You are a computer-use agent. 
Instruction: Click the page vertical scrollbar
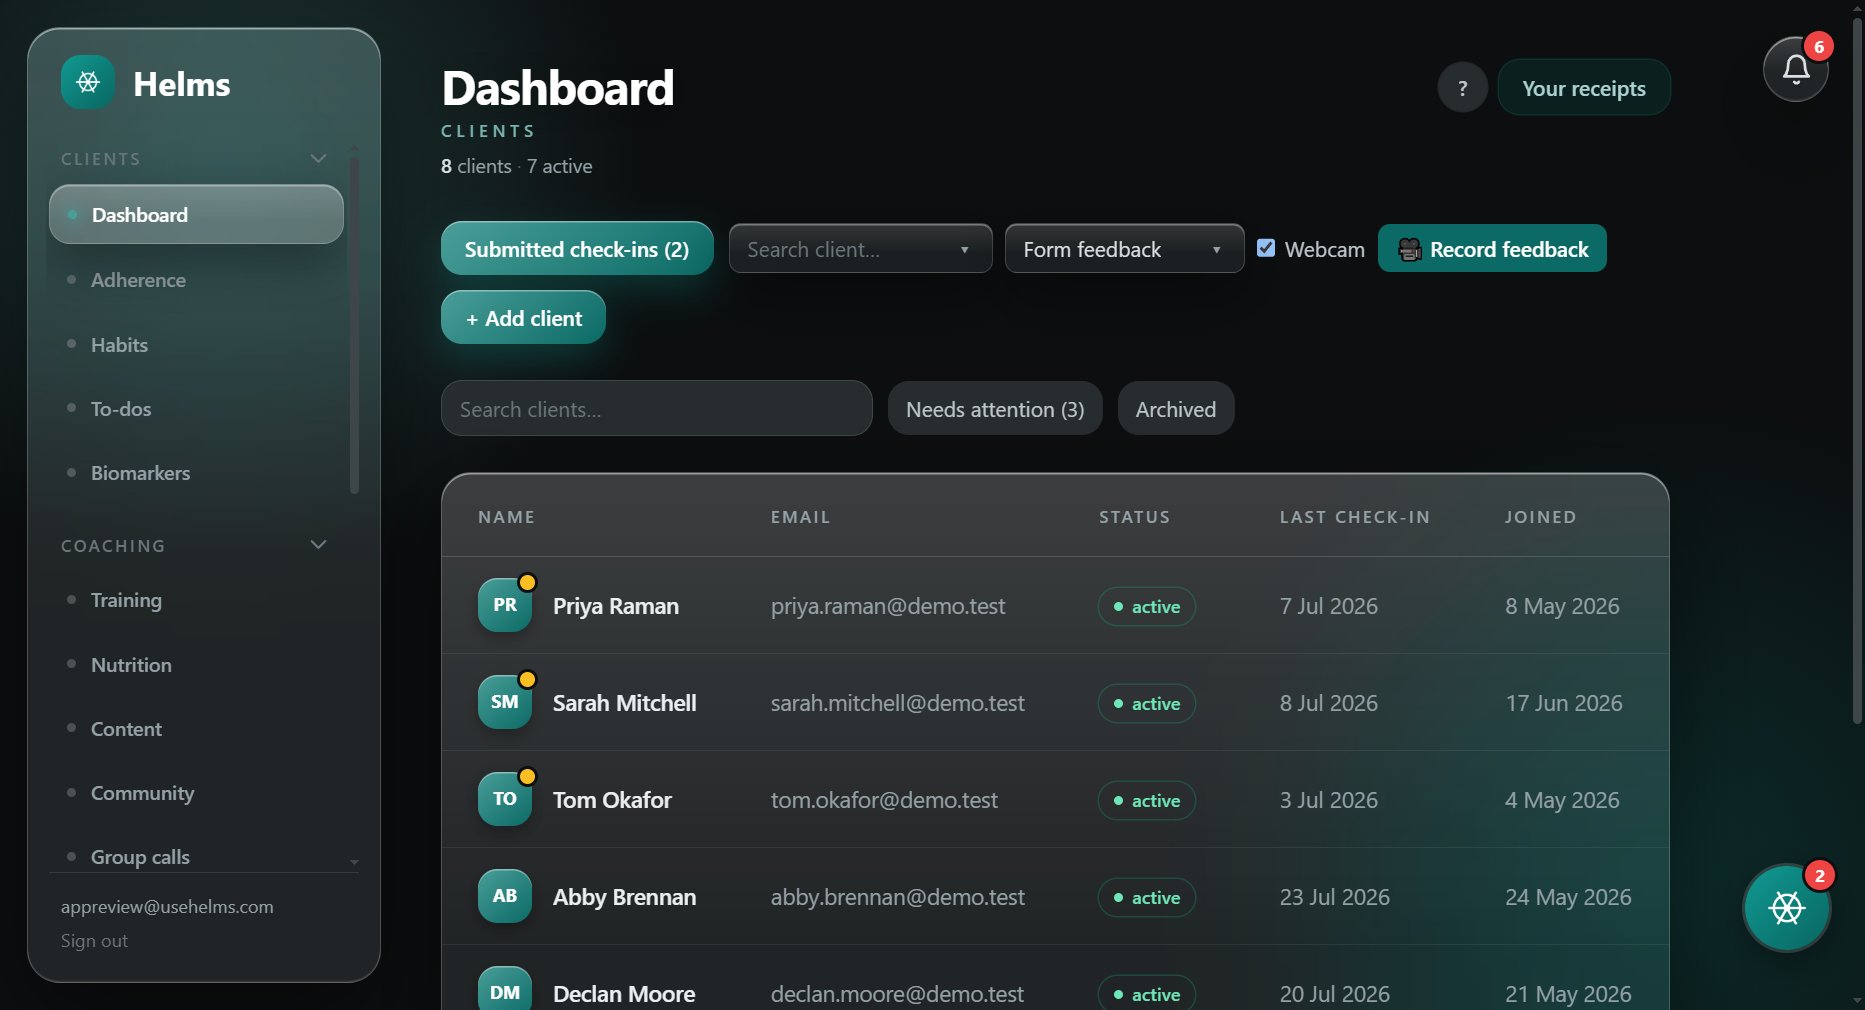(x=1858, y=370)
